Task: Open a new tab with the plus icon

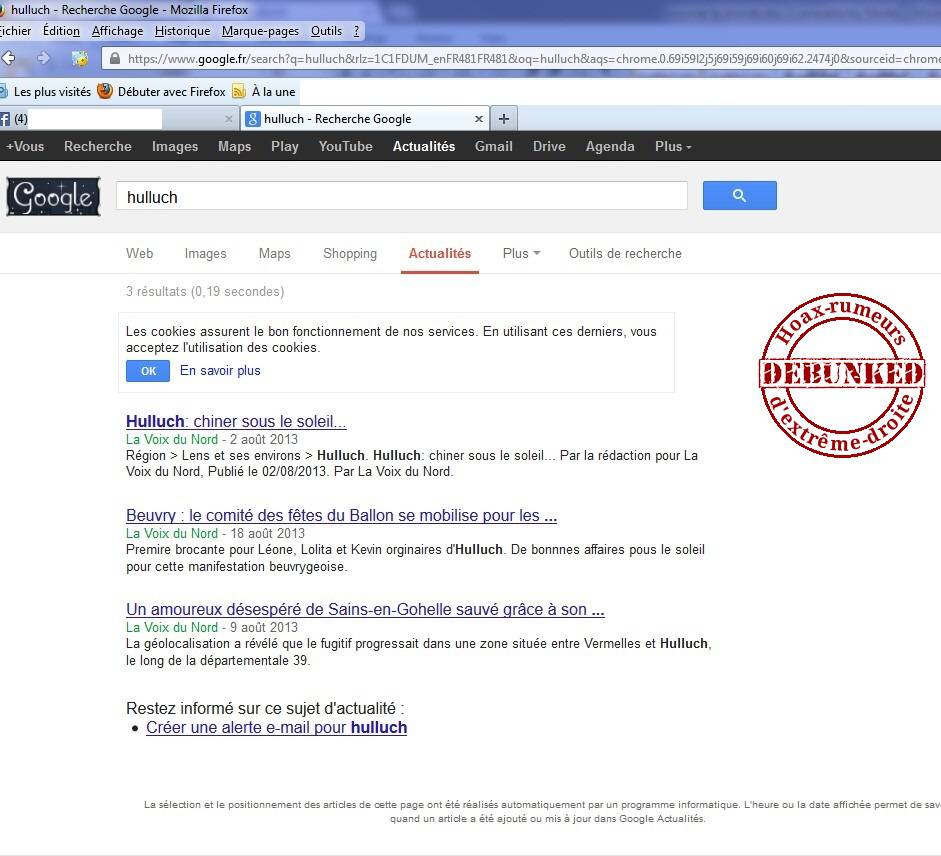Action: [504, 119]
